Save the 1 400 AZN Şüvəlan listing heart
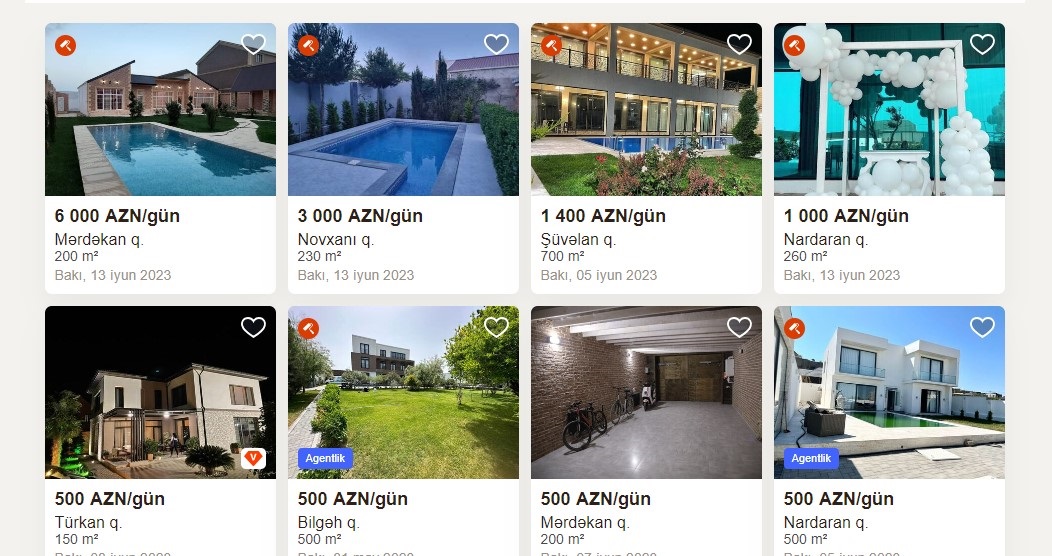1052x556 pixels. [x=739, y=44]
